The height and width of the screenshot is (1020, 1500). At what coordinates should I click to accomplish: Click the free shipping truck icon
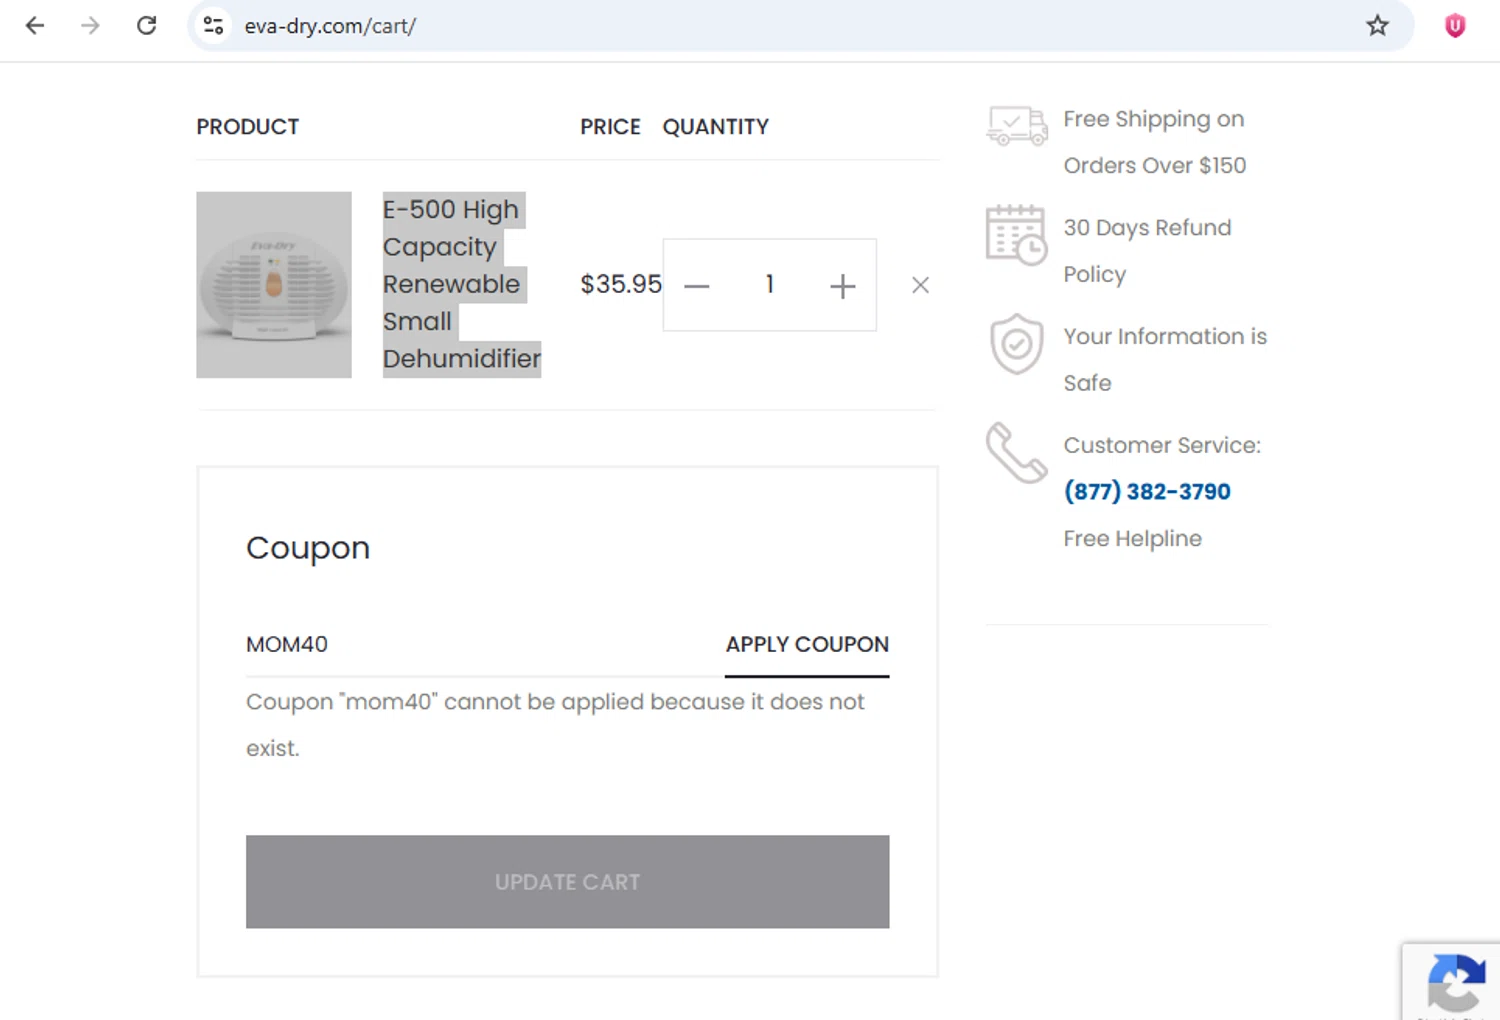[x=1017, y=126]
